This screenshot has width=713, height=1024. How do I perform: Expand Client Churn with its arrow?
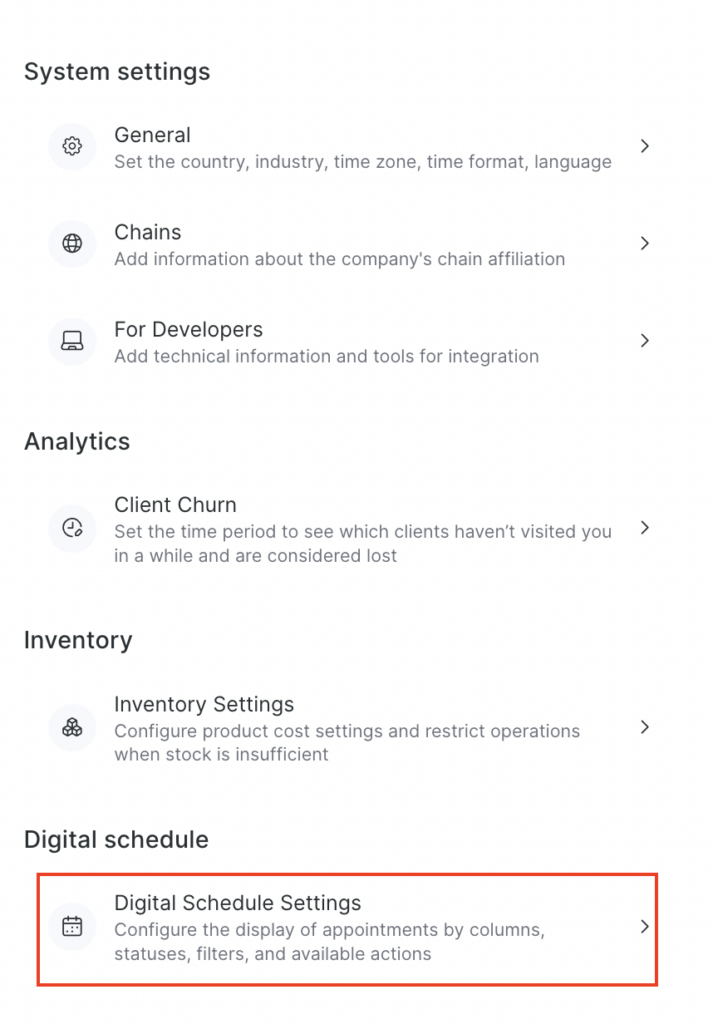click(645, 527)
